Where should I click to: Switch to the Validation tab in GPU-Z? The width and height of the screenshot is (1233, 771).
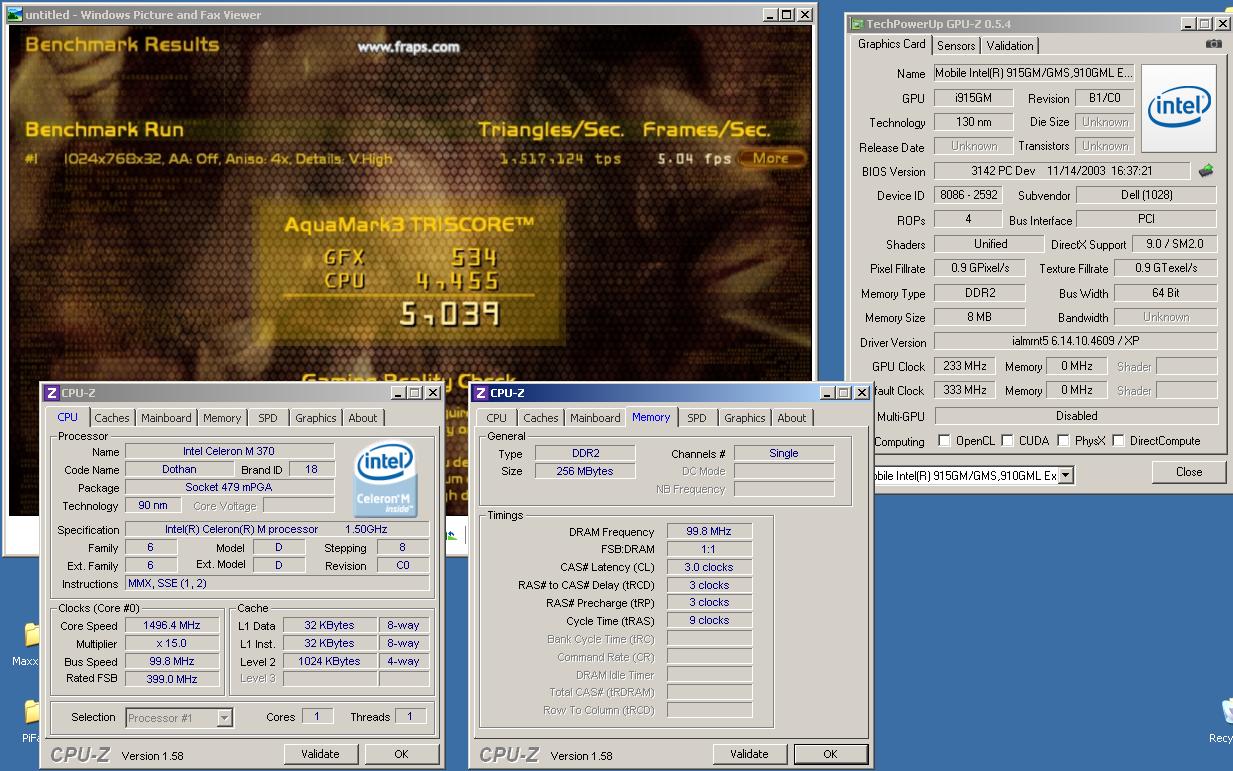pos(1010,46)
